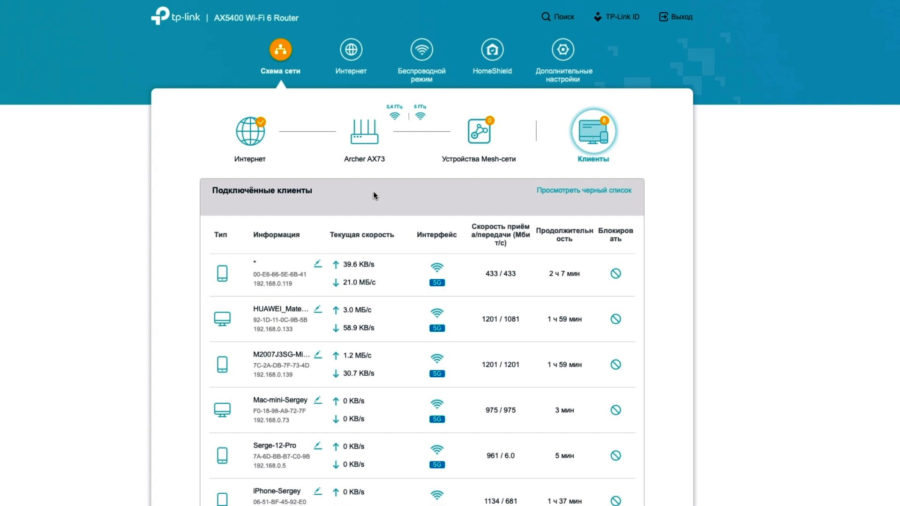Click the Тип column header

coord(220,235)
